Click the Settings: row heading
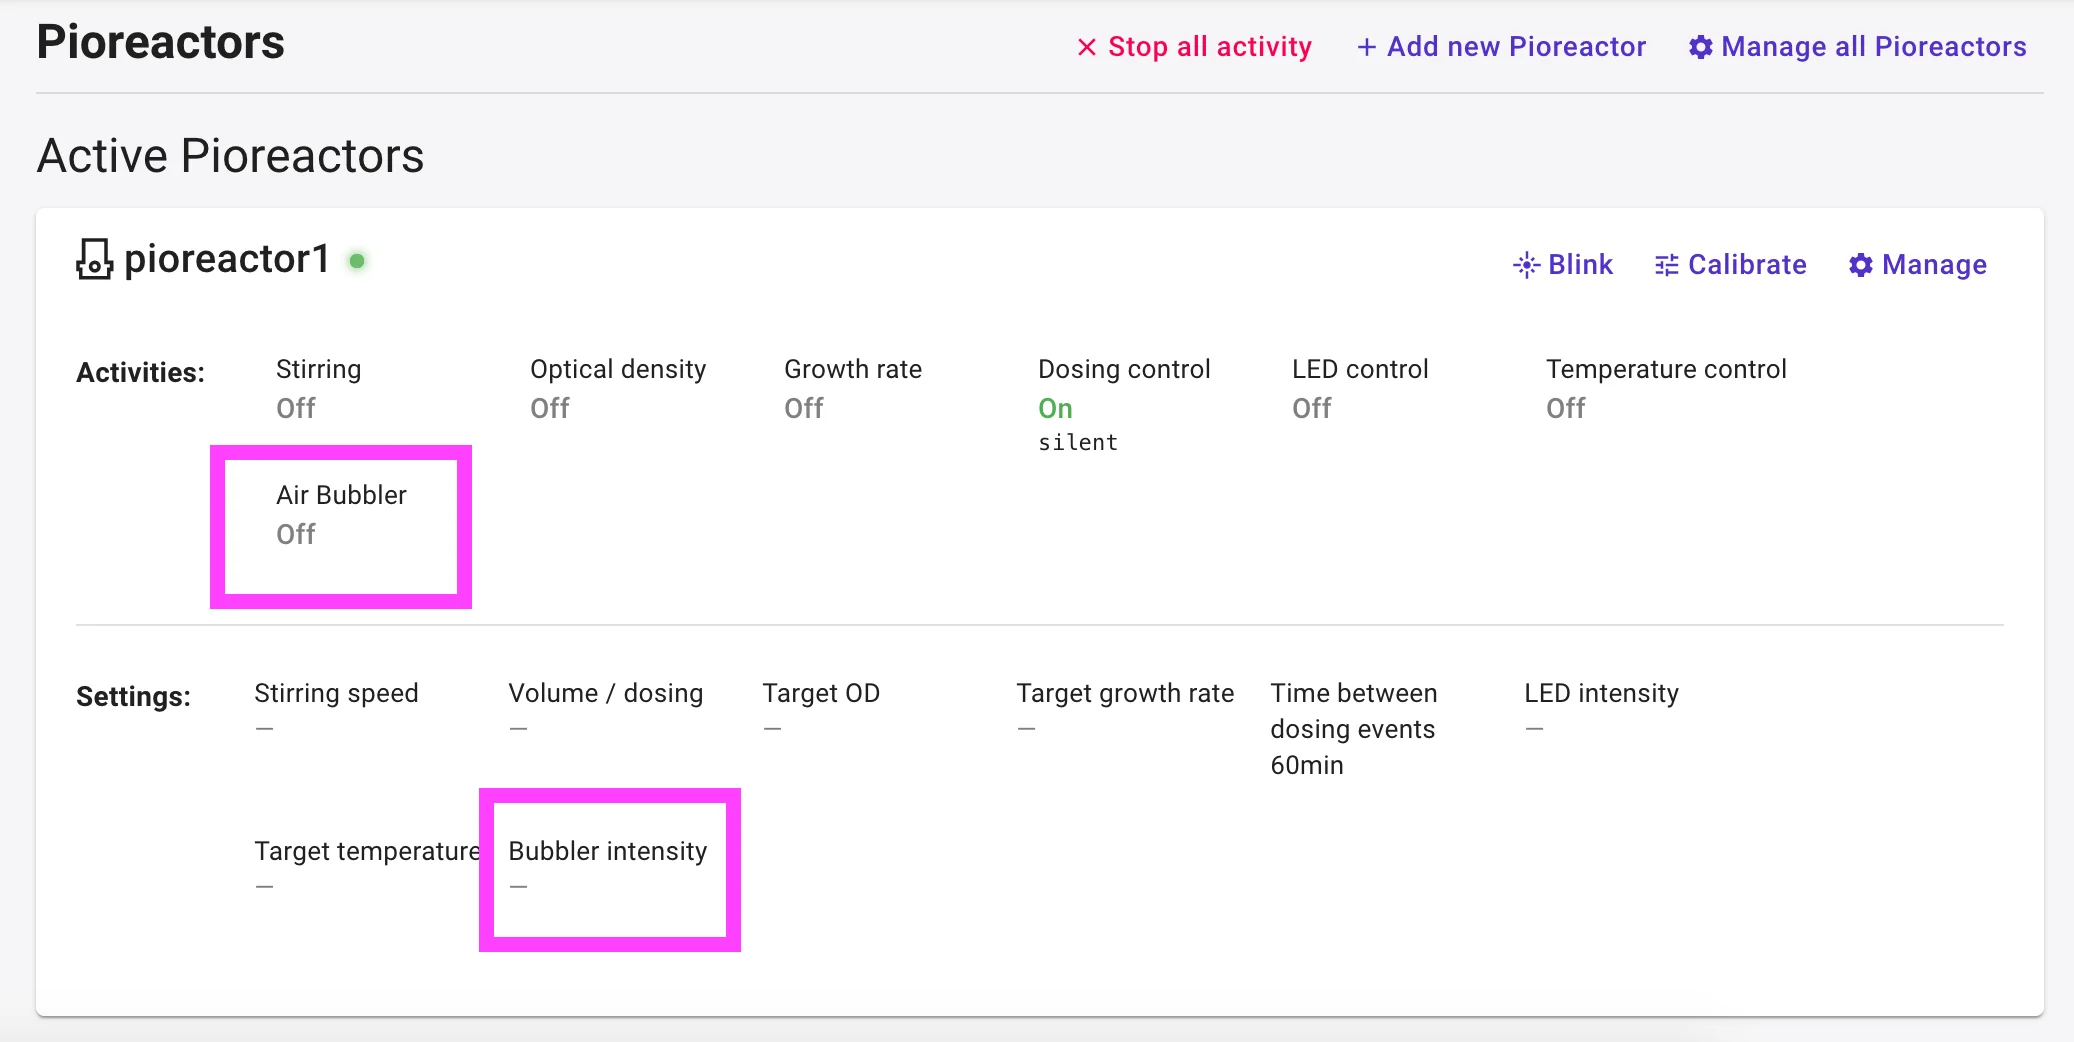This screenshot has height=1042, width=2074. pyautogui.click(x=133, y=697)
